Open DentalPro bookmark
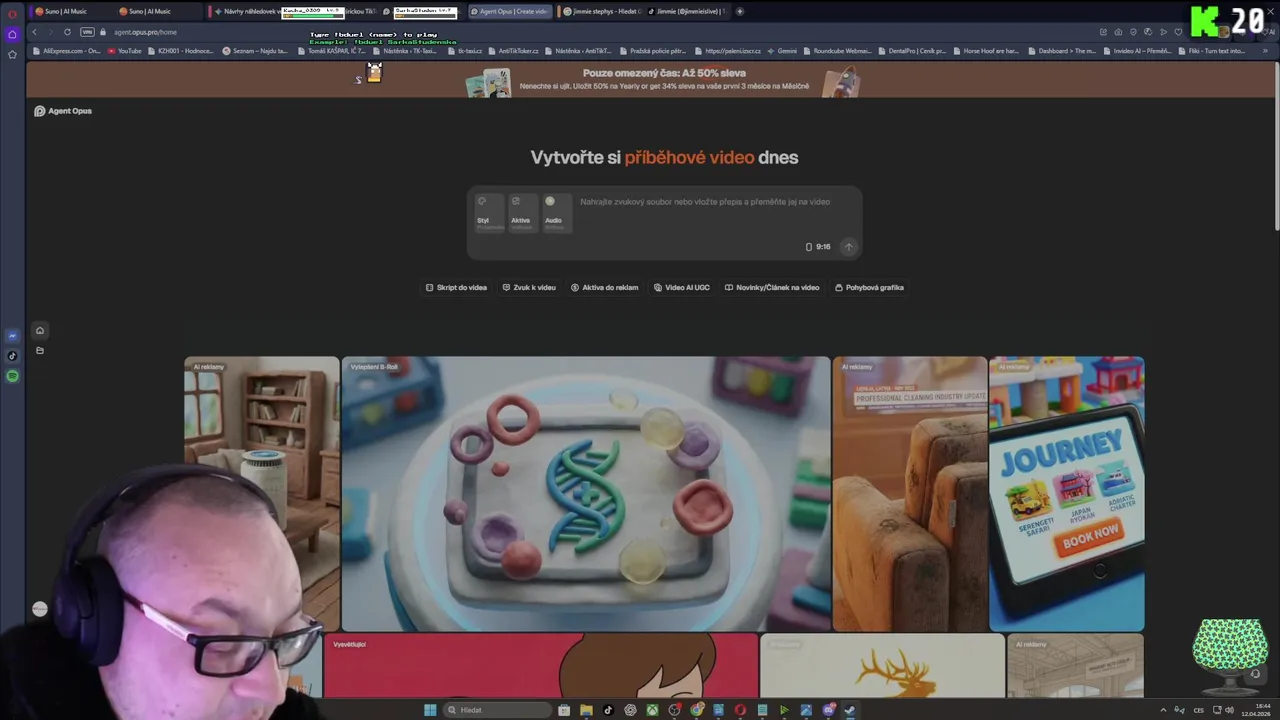The width and height of the screenshot is (1280, 720). click(913, 51)
